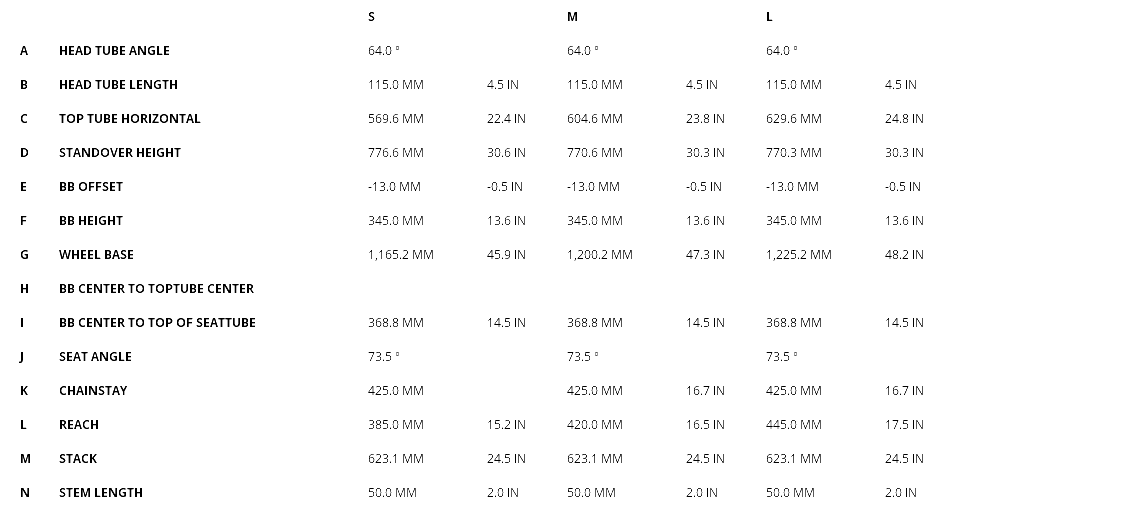Click the 445.0 MM reach value
1136x511 pixels.
pos(794,425)
